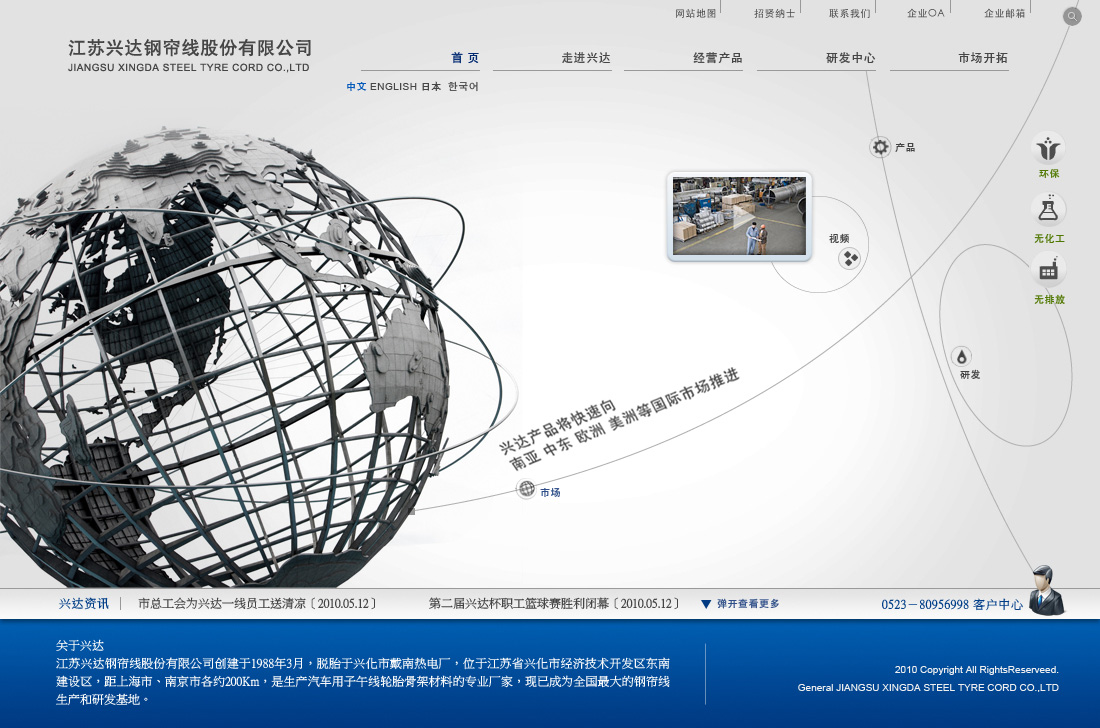
Task: Click the 市场 globe icon
Action: click(x=526, y=488)
